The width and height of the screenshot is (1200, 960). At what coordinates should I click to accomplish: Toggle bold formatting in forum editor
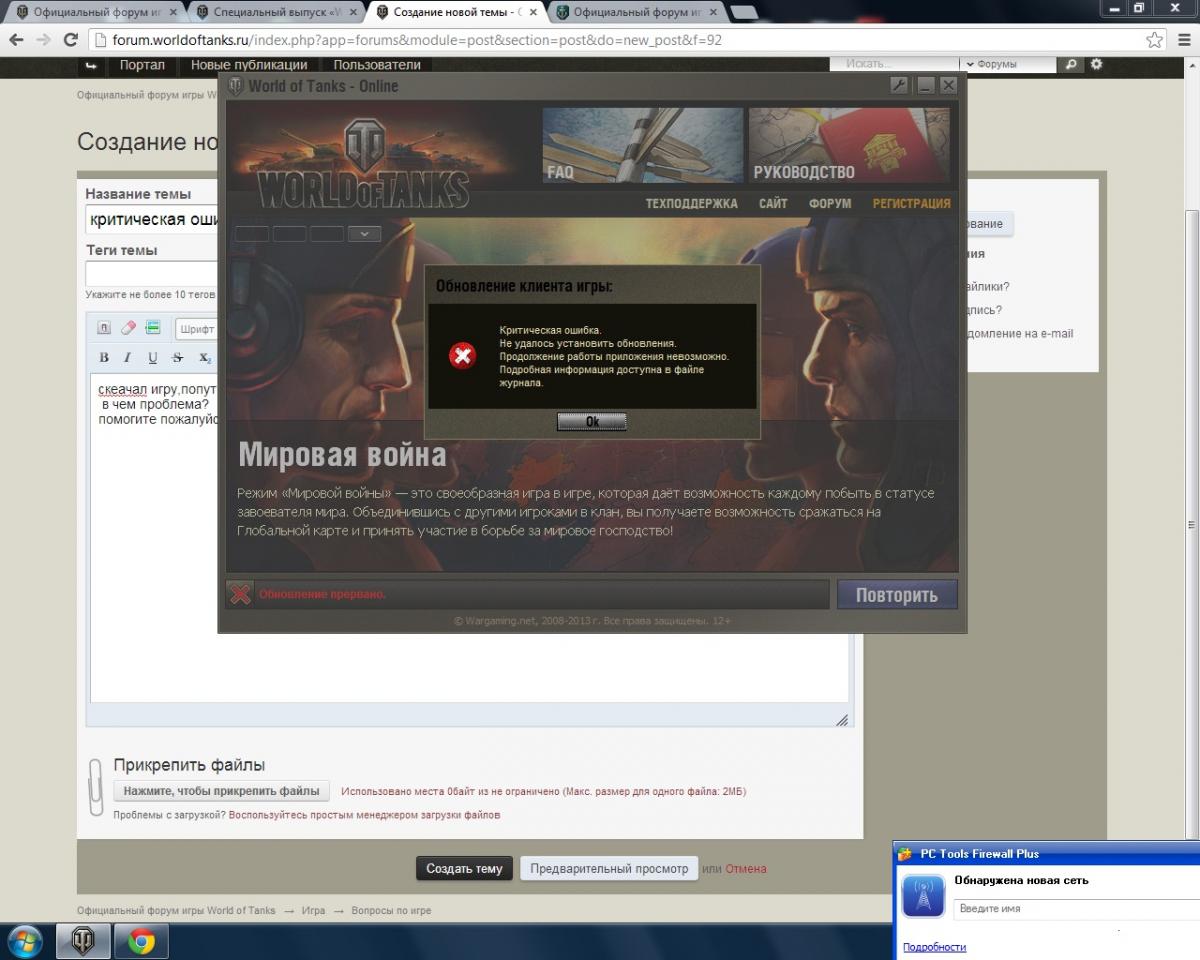[104, 357]
